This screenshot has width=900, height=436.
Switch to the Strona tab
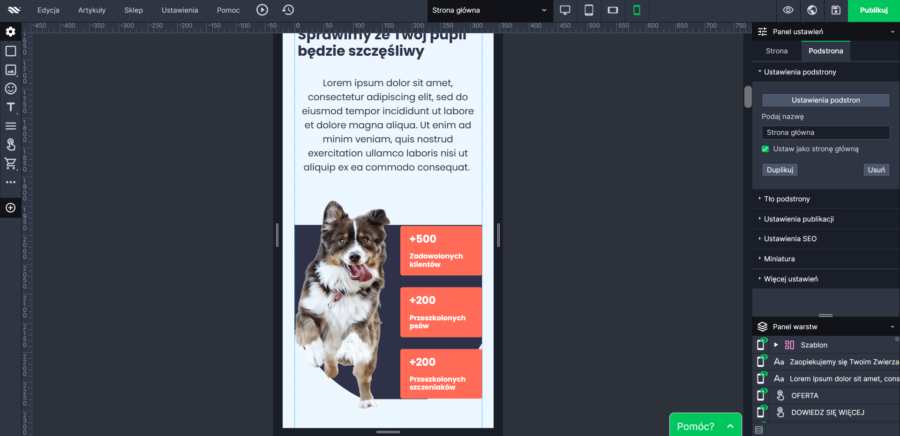pyautogui.click(x=777, y=51)
